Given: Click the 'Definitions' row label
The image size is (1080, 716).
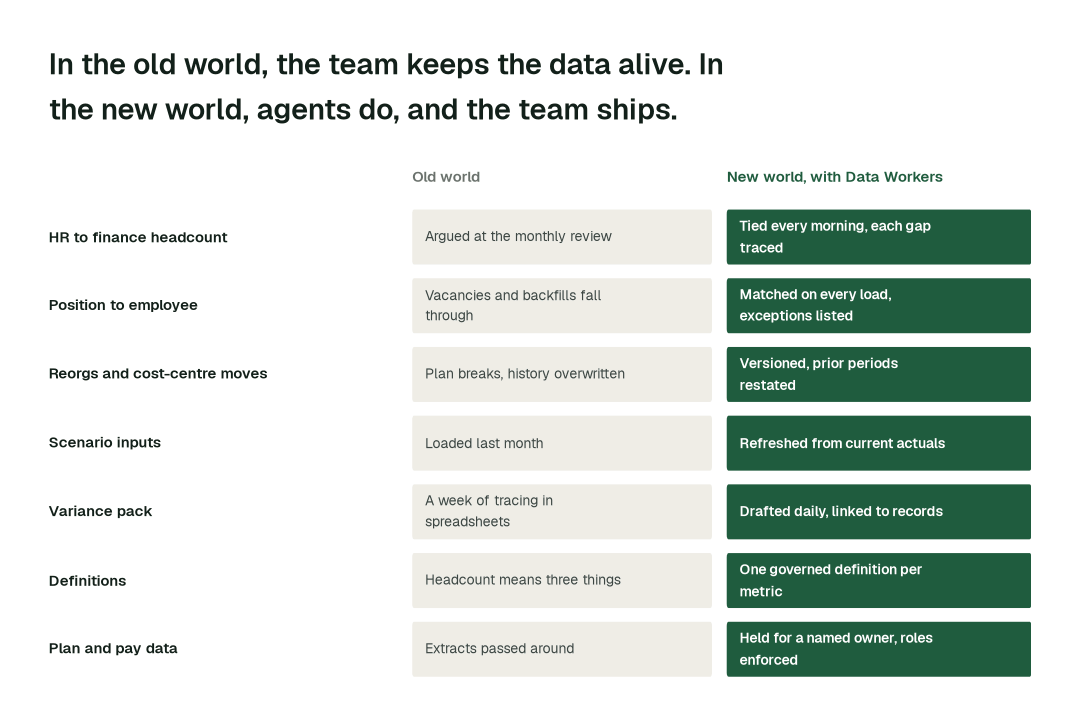Looking at the screenshot, I should [87, 580].
